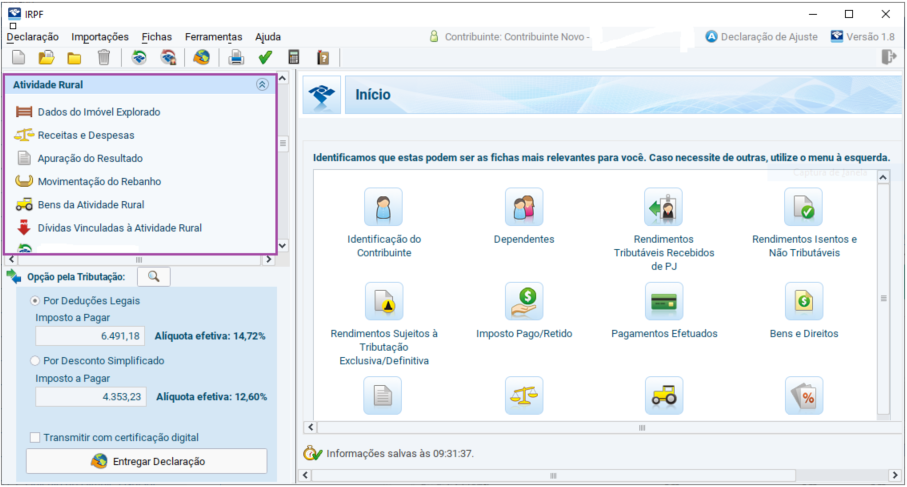Click the green arrow restore icon in toolbar
The height and width of the screenshot is (487, 907).
139,57
